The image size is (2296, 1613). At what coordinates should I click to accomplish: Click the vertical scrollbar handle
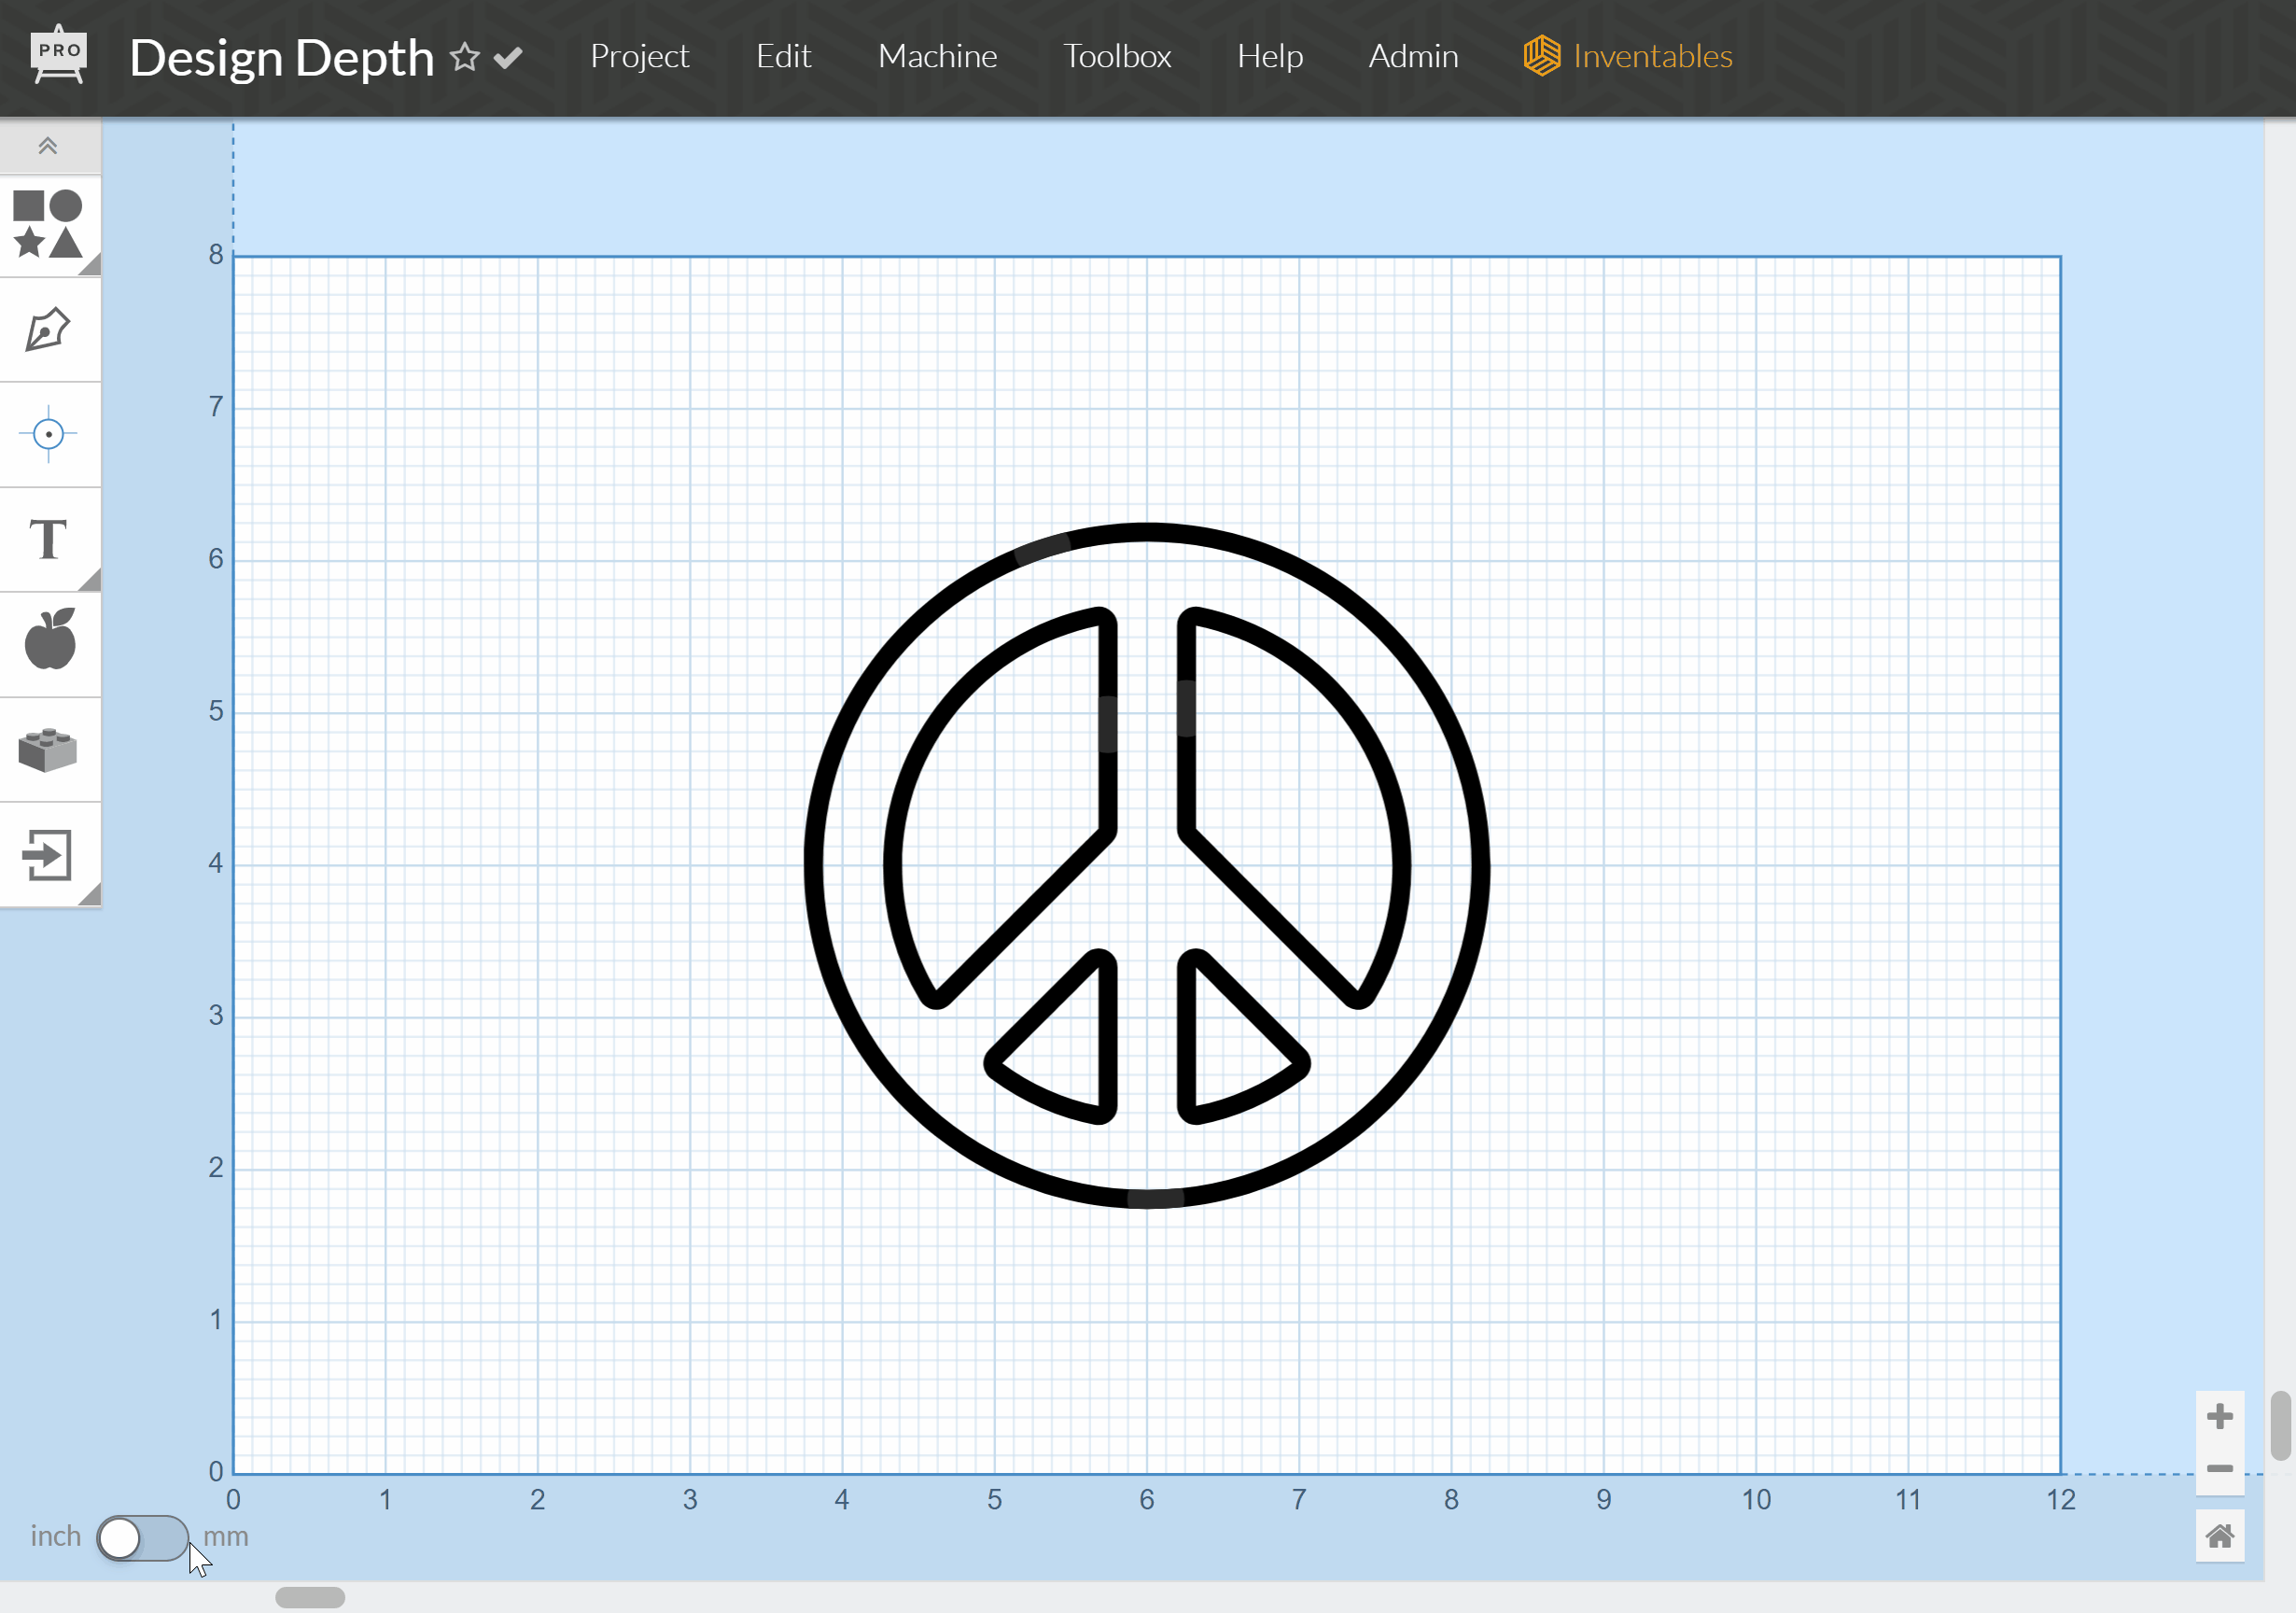(2280, 1425)
